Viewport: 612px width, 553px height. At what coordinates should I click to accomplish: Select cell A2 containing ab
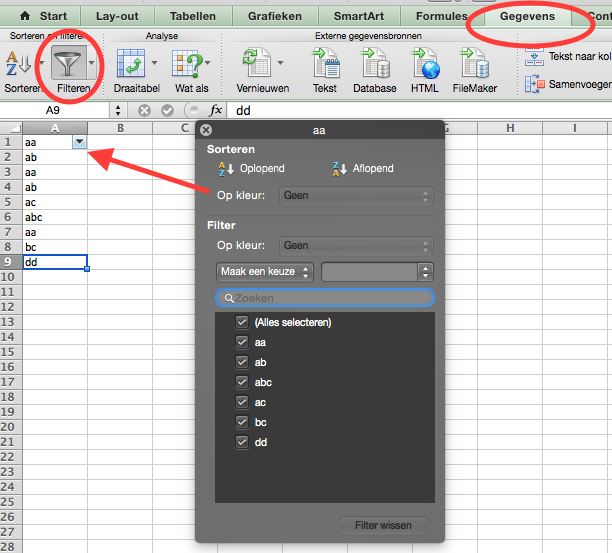[x=55, y=157]
